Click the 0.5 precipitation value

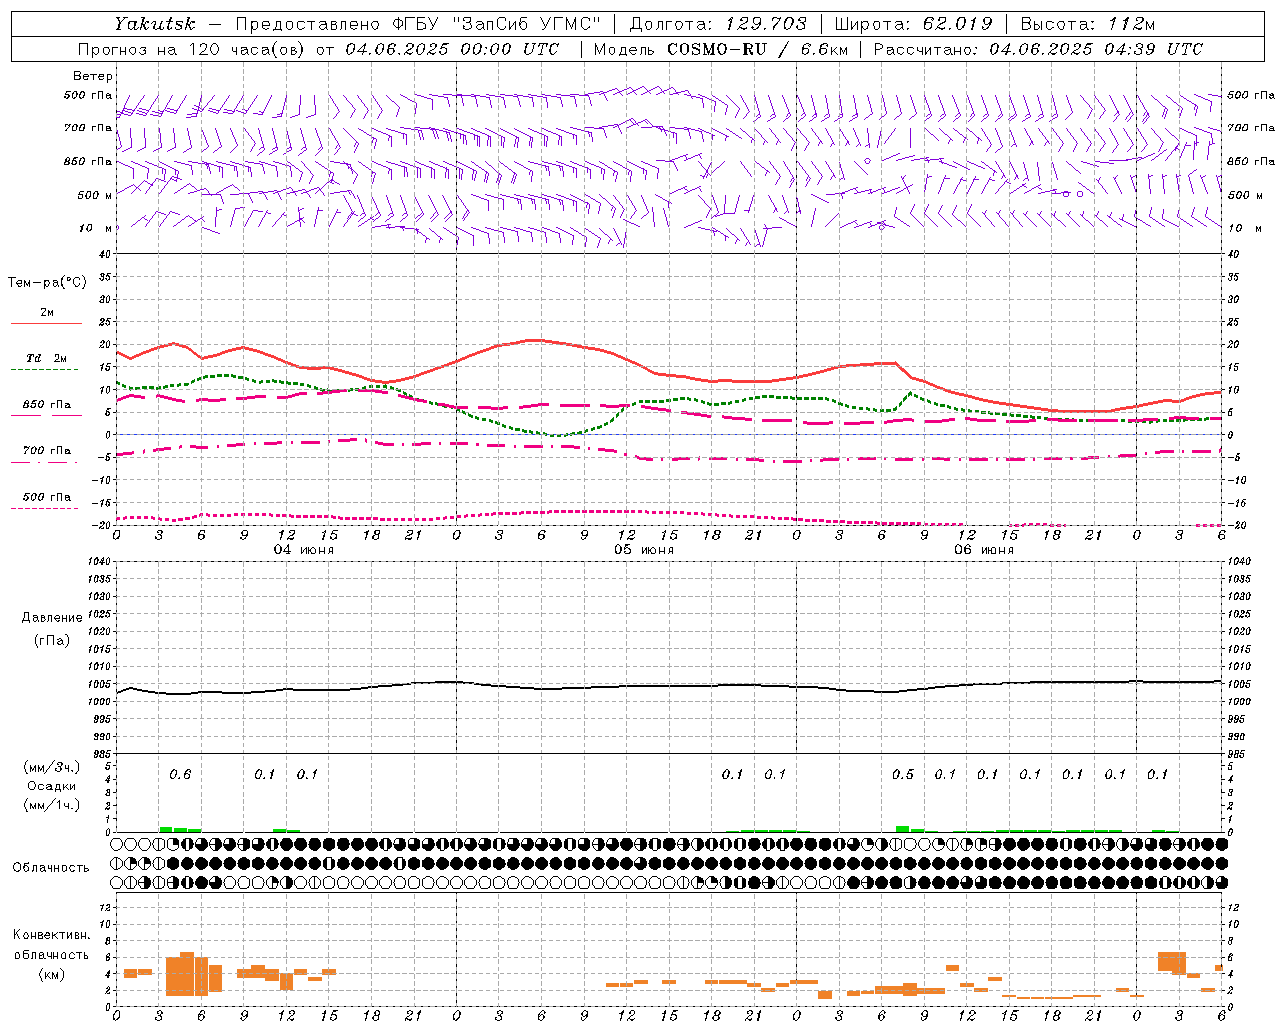(903, 774)
